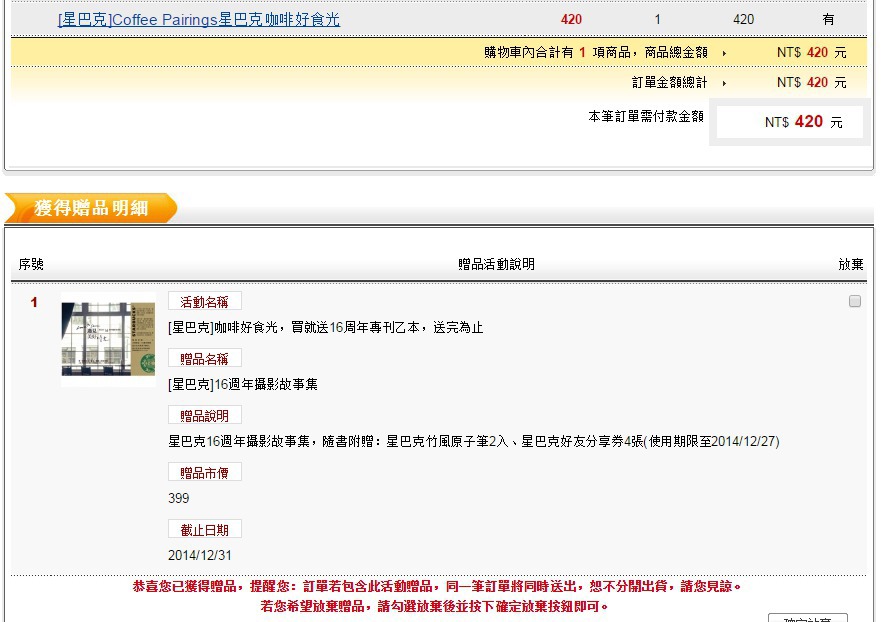Click the 贈品活動說明 column header
The height and width of the screenshot is (622, 882).
tap(496, 264)
